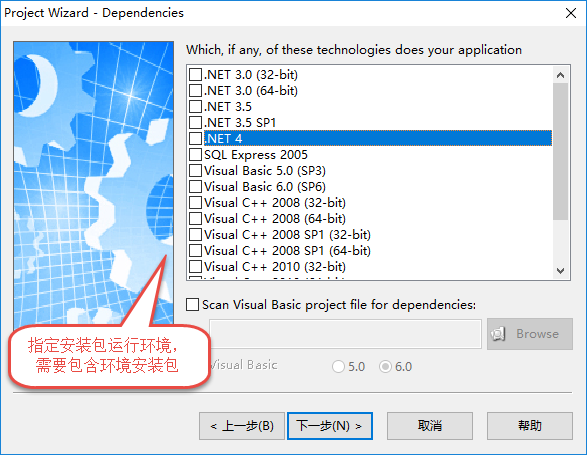587x455 pixels.
Task: Go back with 上一步(B) button
Action: coord(242,426)
